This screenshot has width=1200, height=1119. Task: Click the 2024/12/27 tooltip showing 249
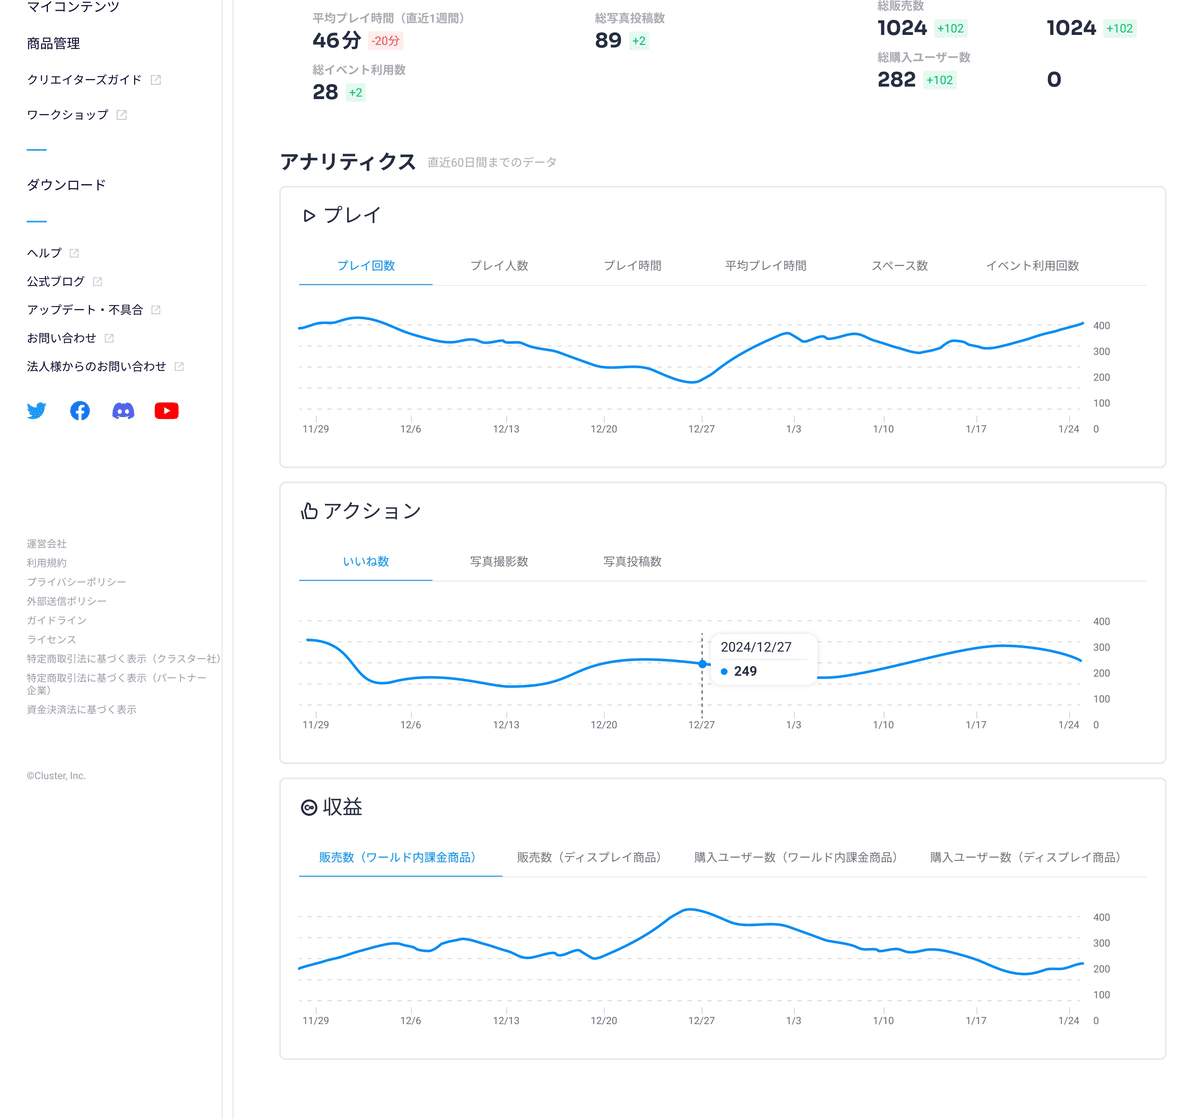[764, 660]
